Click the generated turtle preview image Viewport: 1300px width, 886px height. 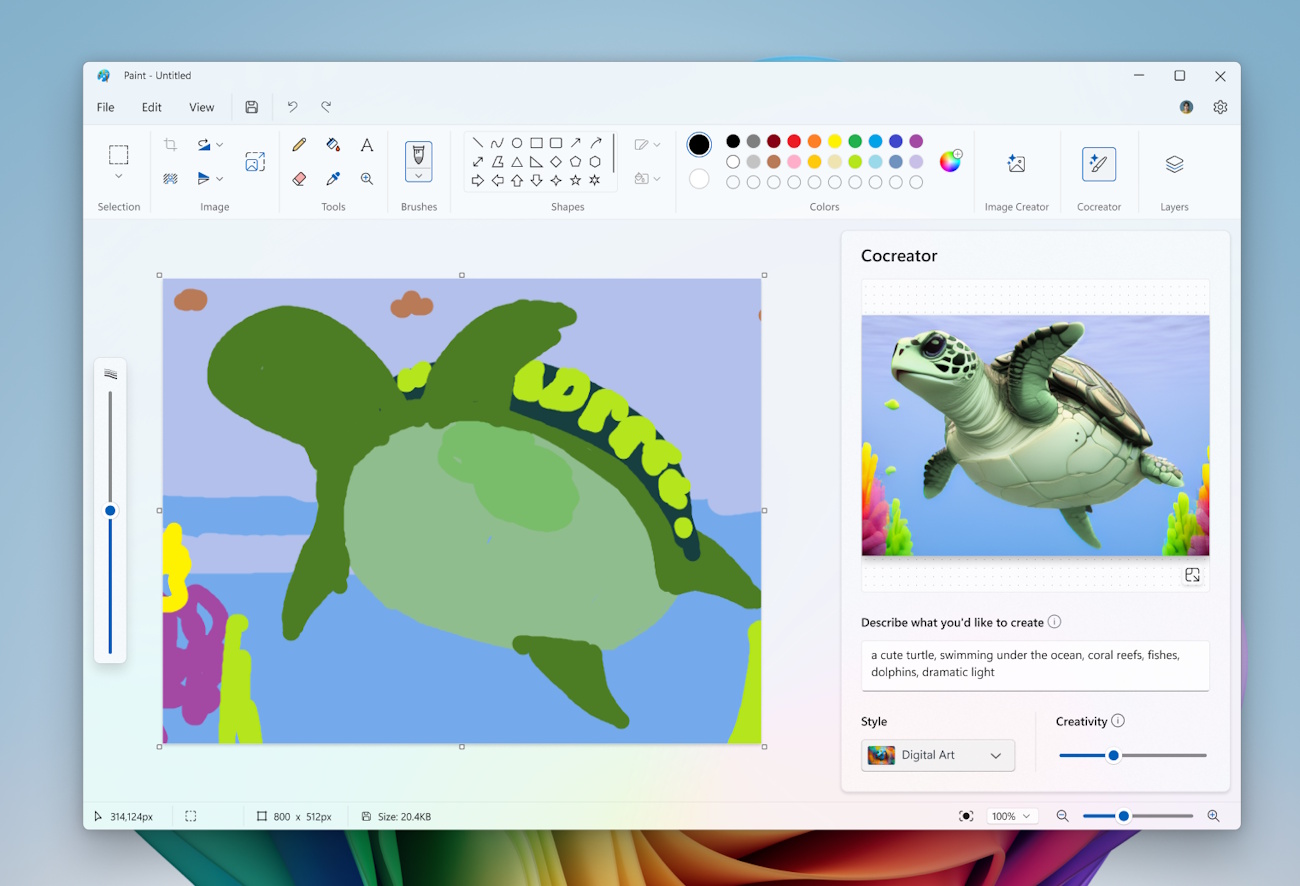pyautogui.click(x=1035, y=435)
